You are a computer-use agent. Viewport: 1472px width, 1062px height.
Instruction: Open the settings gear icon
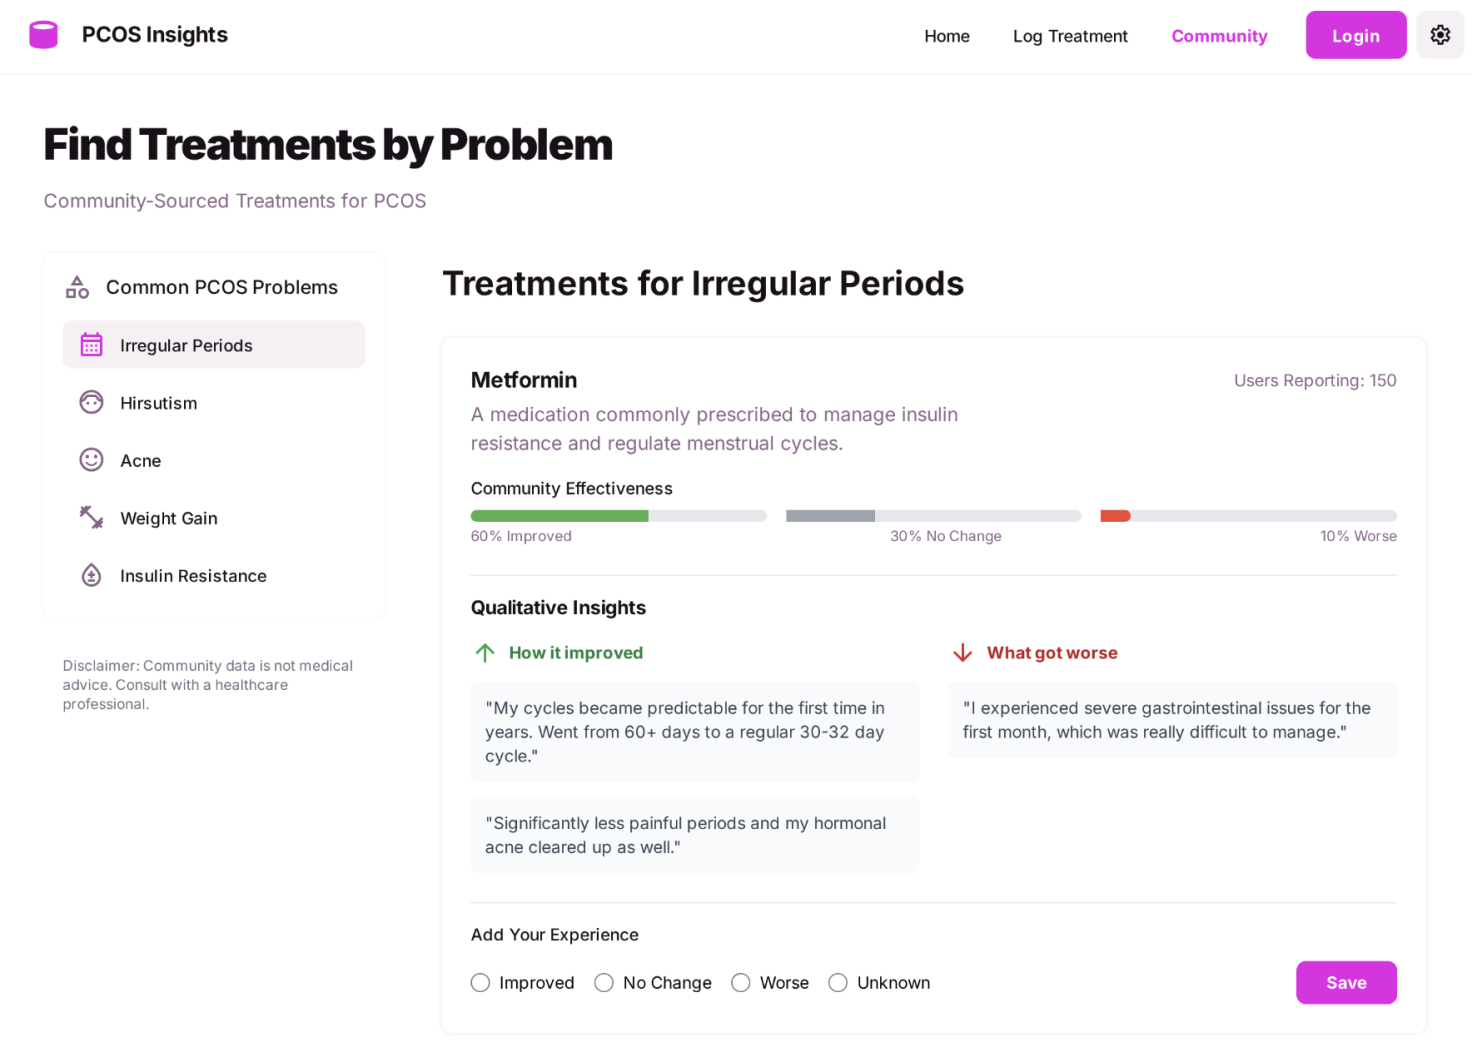click(x=1440, y=34)
